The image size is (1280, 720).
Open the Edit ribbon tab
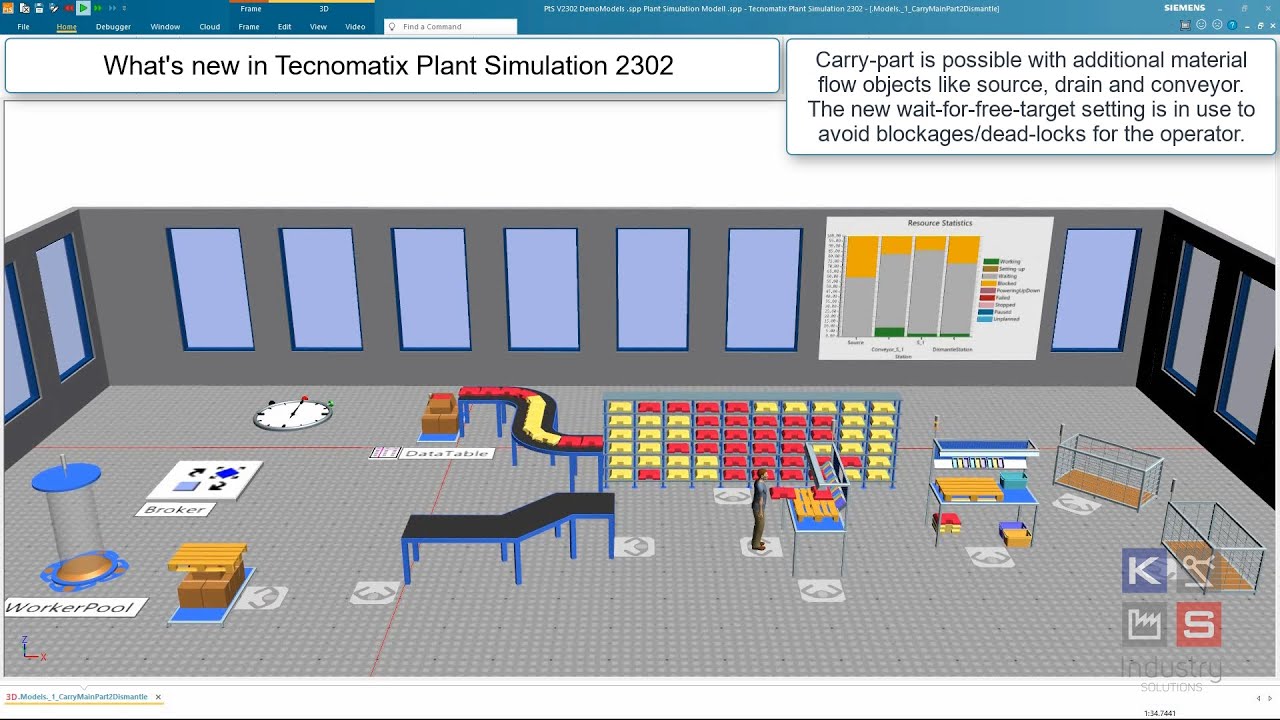(x=285, y=27)
